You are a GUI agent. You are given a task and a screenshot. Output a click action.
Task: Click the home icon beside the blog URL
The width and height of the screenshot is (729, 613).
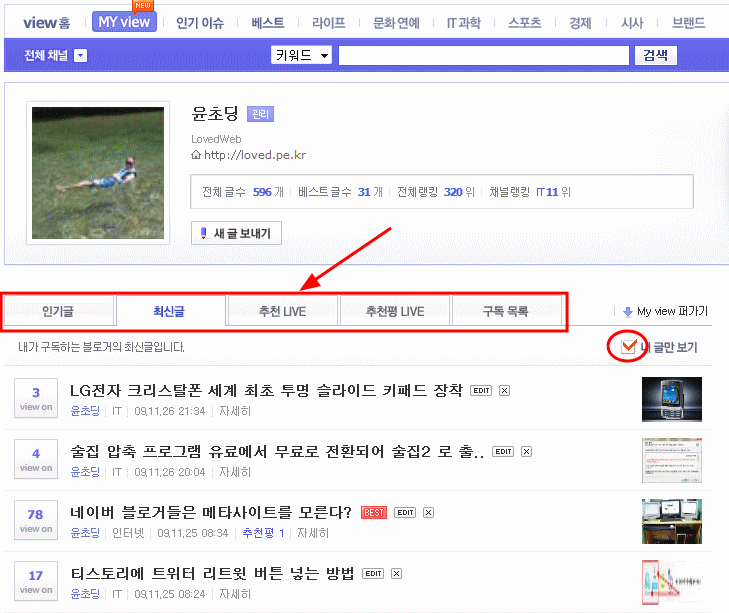click(x=196, y=155)
